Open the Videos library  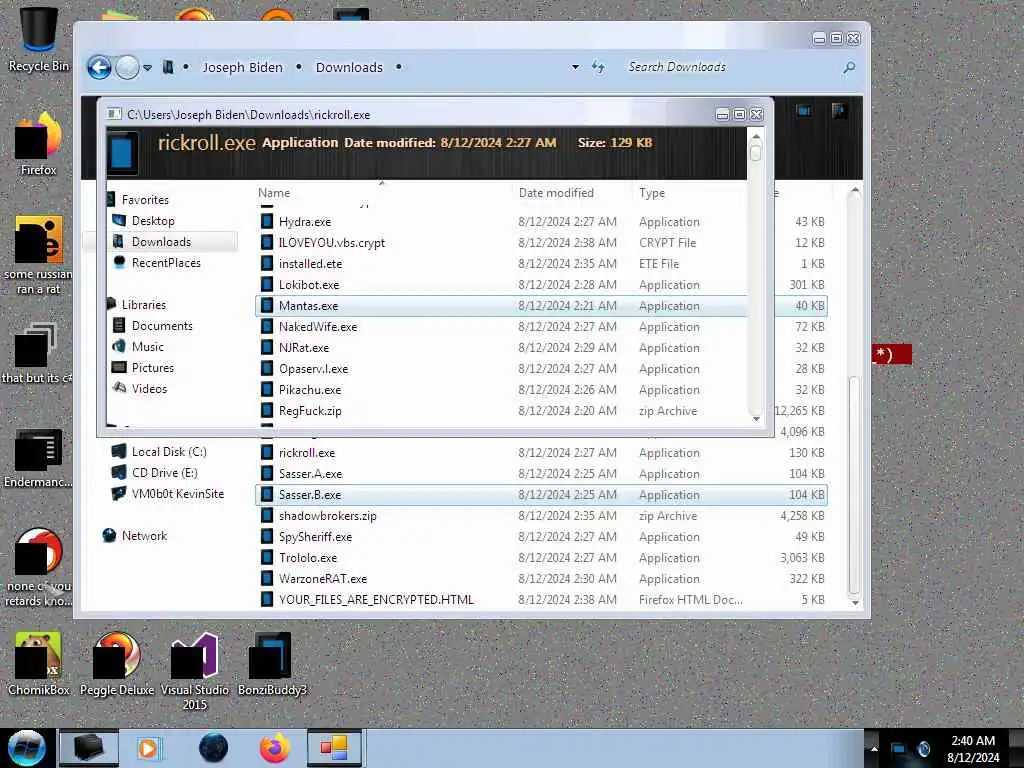tap(150, 389)
